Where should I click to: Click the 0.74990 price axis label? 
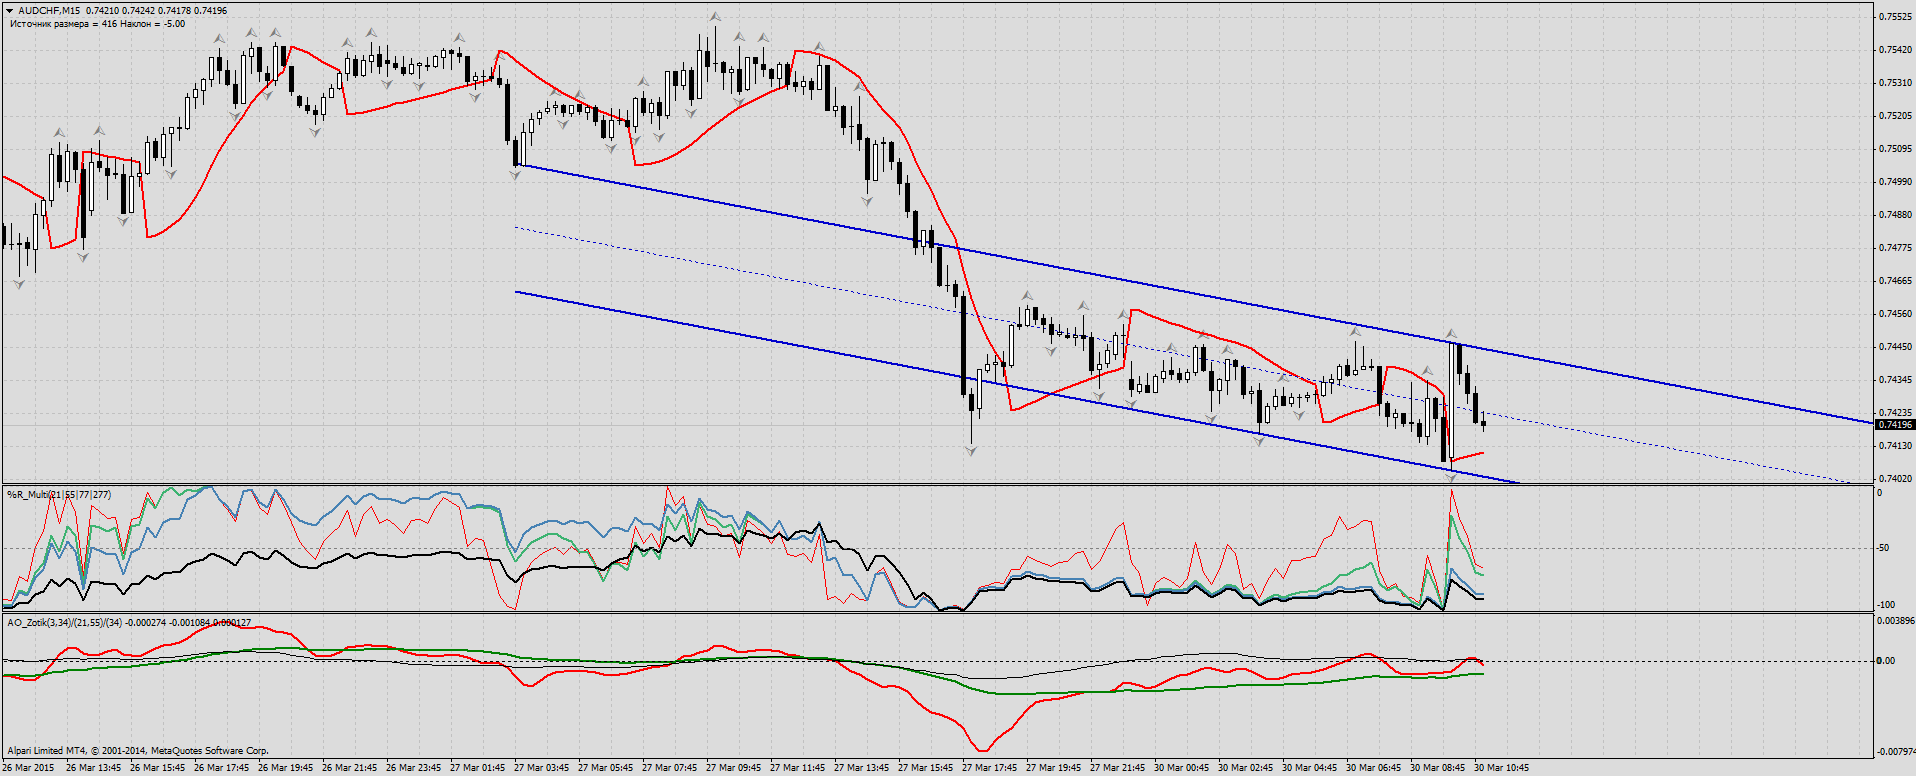pos(1896,182)
